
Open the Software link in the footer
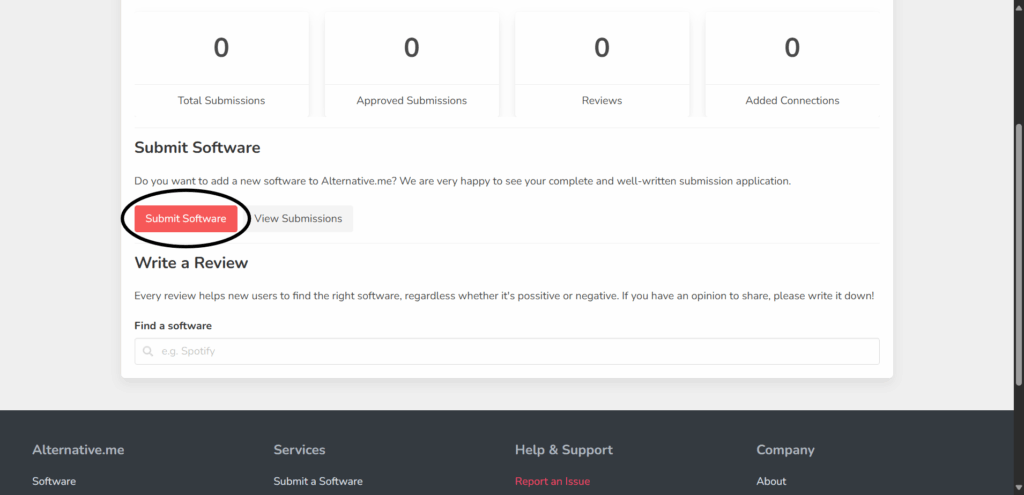tap(54, 481)
